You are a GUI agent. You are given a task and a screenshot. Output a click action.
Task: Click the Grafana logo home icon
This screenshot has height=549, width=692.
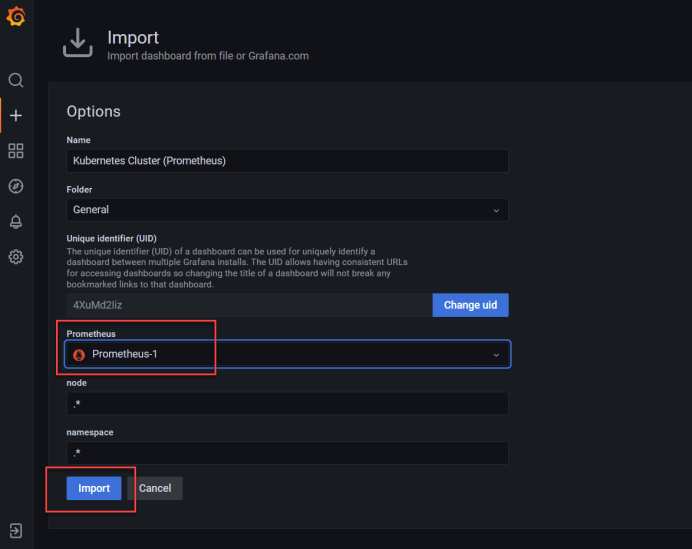[x=16, y=17]
